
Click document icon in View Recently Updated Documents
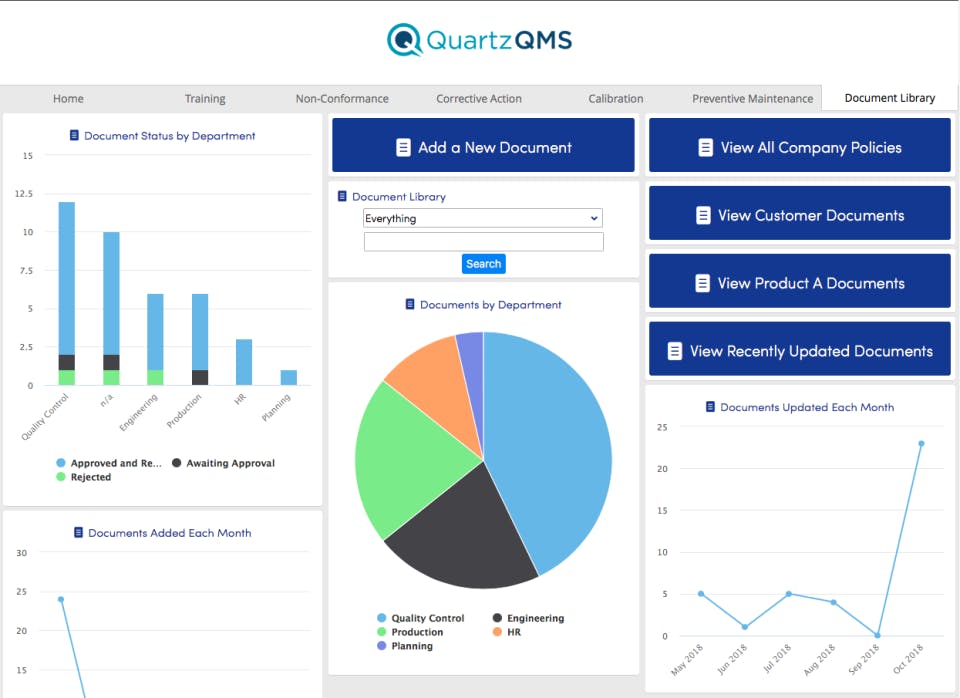(x=675, y=351)
